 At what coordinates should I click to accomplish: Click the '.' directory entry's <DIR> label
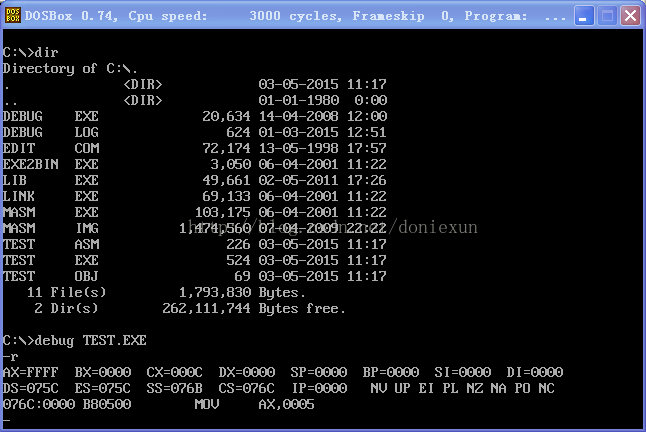click(143, 84)
